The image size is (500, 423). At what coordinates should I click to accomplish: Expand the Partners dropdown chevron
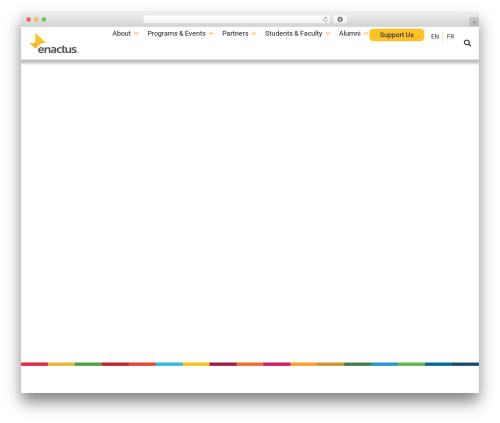[x=254, y=34]
